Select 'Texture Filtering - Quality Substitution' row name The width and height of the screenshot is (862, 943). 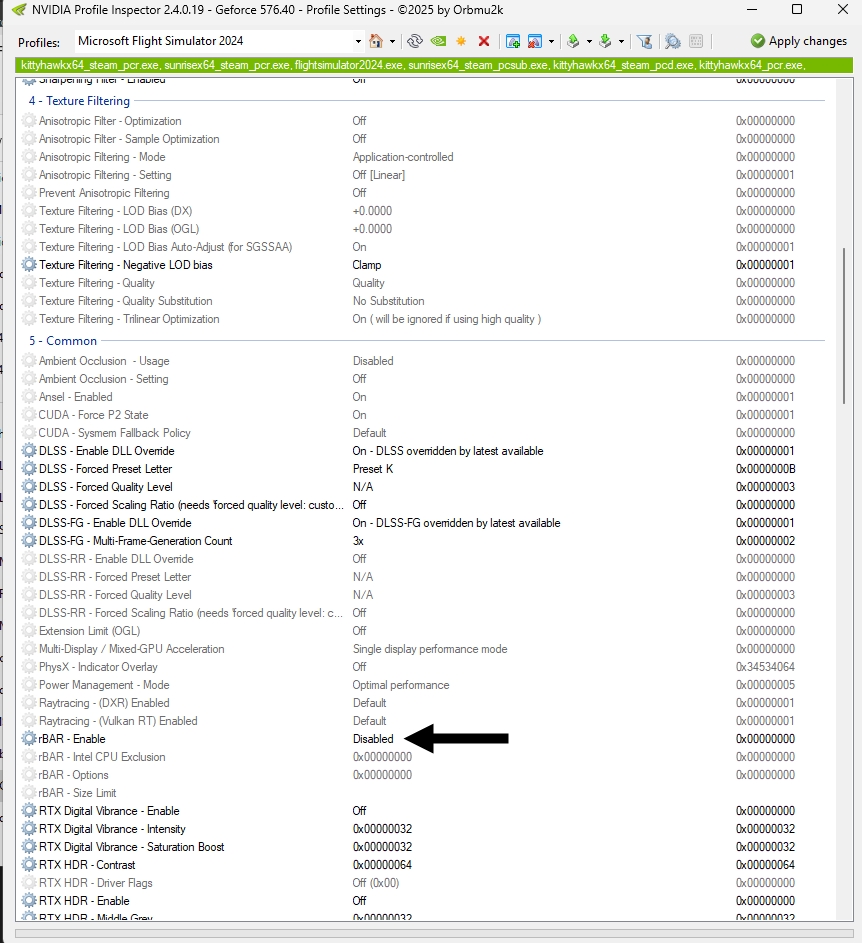click(126, 301)
